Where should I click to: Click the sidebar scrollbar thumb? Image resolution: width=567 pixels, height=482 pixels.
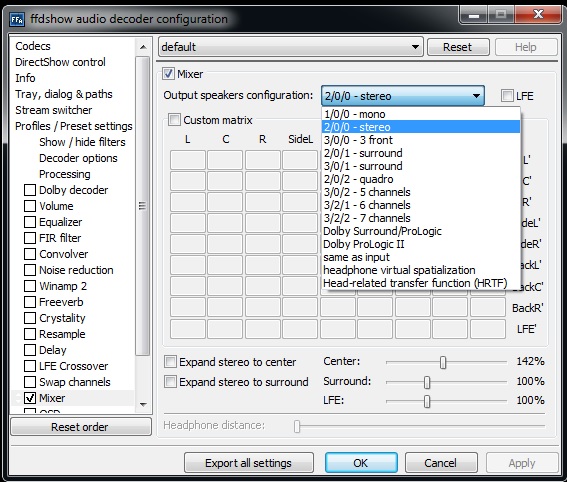point(143,206)
